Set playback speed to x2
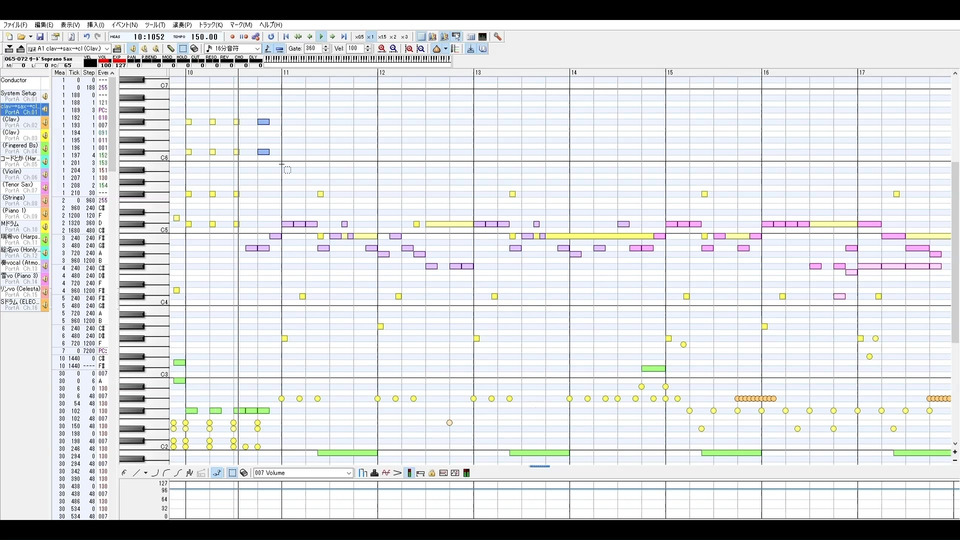 click(x=393, y=37)
